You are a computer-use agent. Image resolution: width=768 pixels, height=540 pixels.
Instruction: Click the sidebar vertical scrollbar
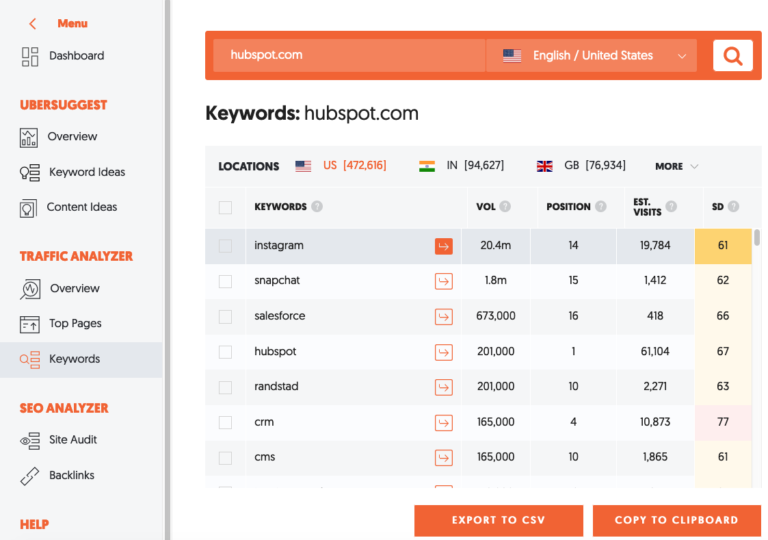pos(168,270)
